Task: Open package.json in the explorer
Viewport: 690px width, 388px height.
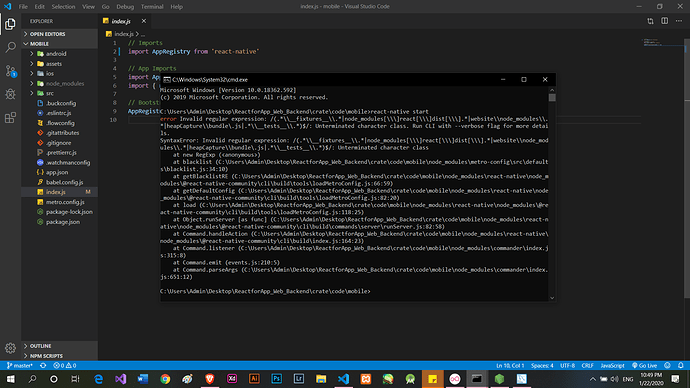Action: point(63,222)
